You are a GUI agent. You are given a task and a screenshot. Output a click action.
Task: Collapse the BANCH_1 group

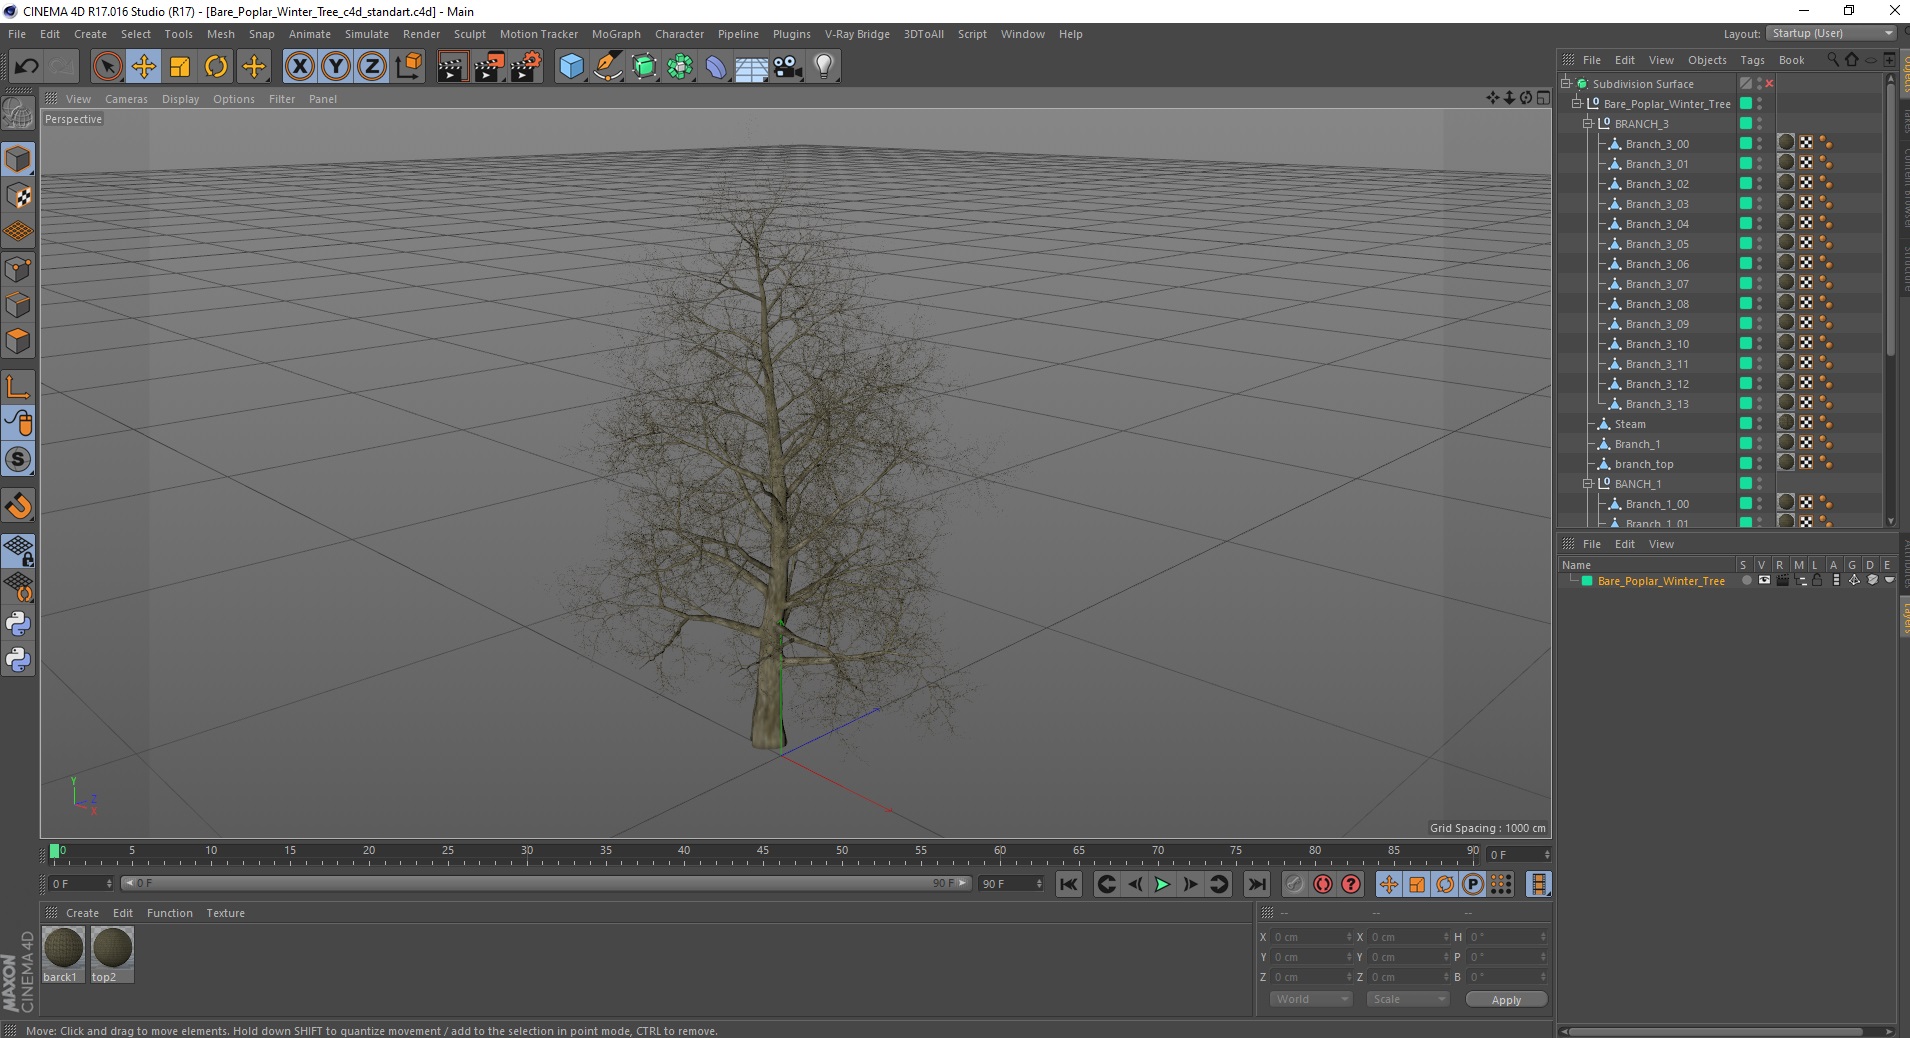point(1588,484)
